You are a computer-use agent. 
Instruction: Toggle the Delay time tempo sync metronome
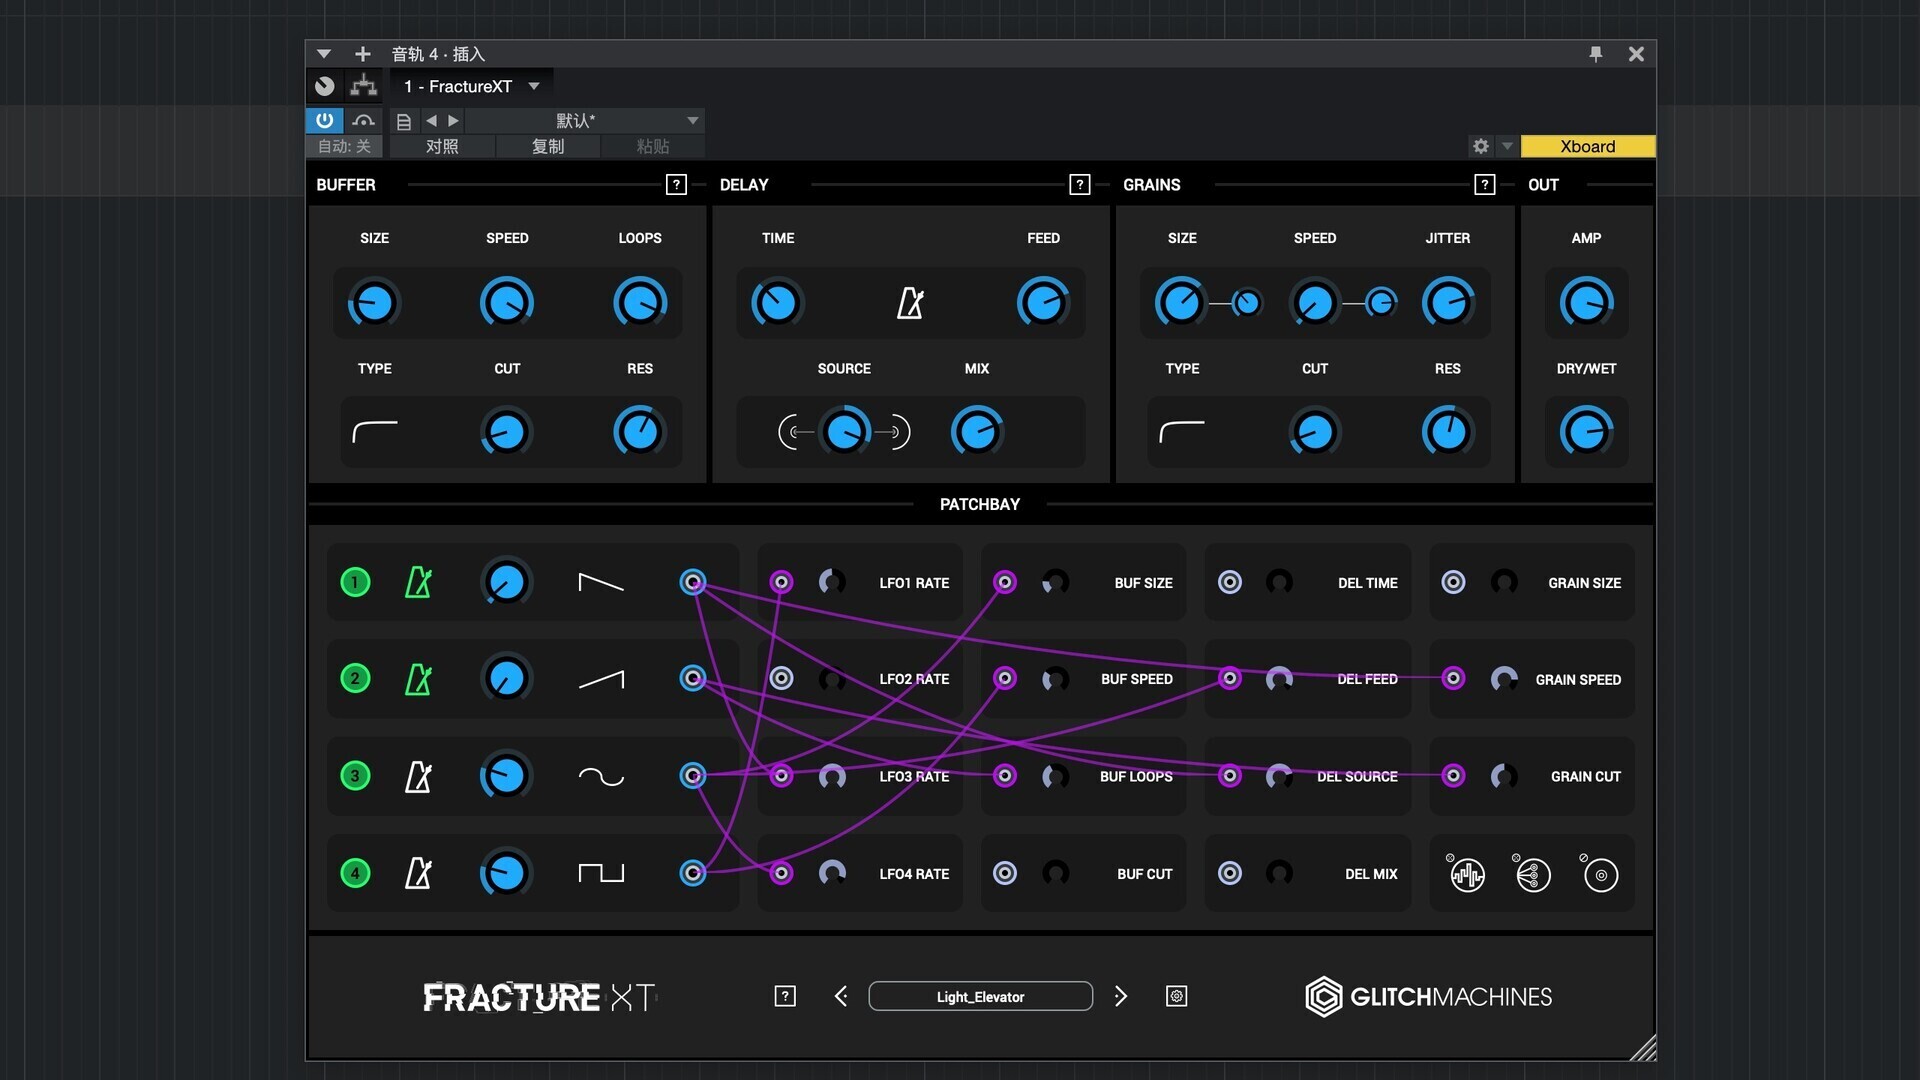coord(910,303)
